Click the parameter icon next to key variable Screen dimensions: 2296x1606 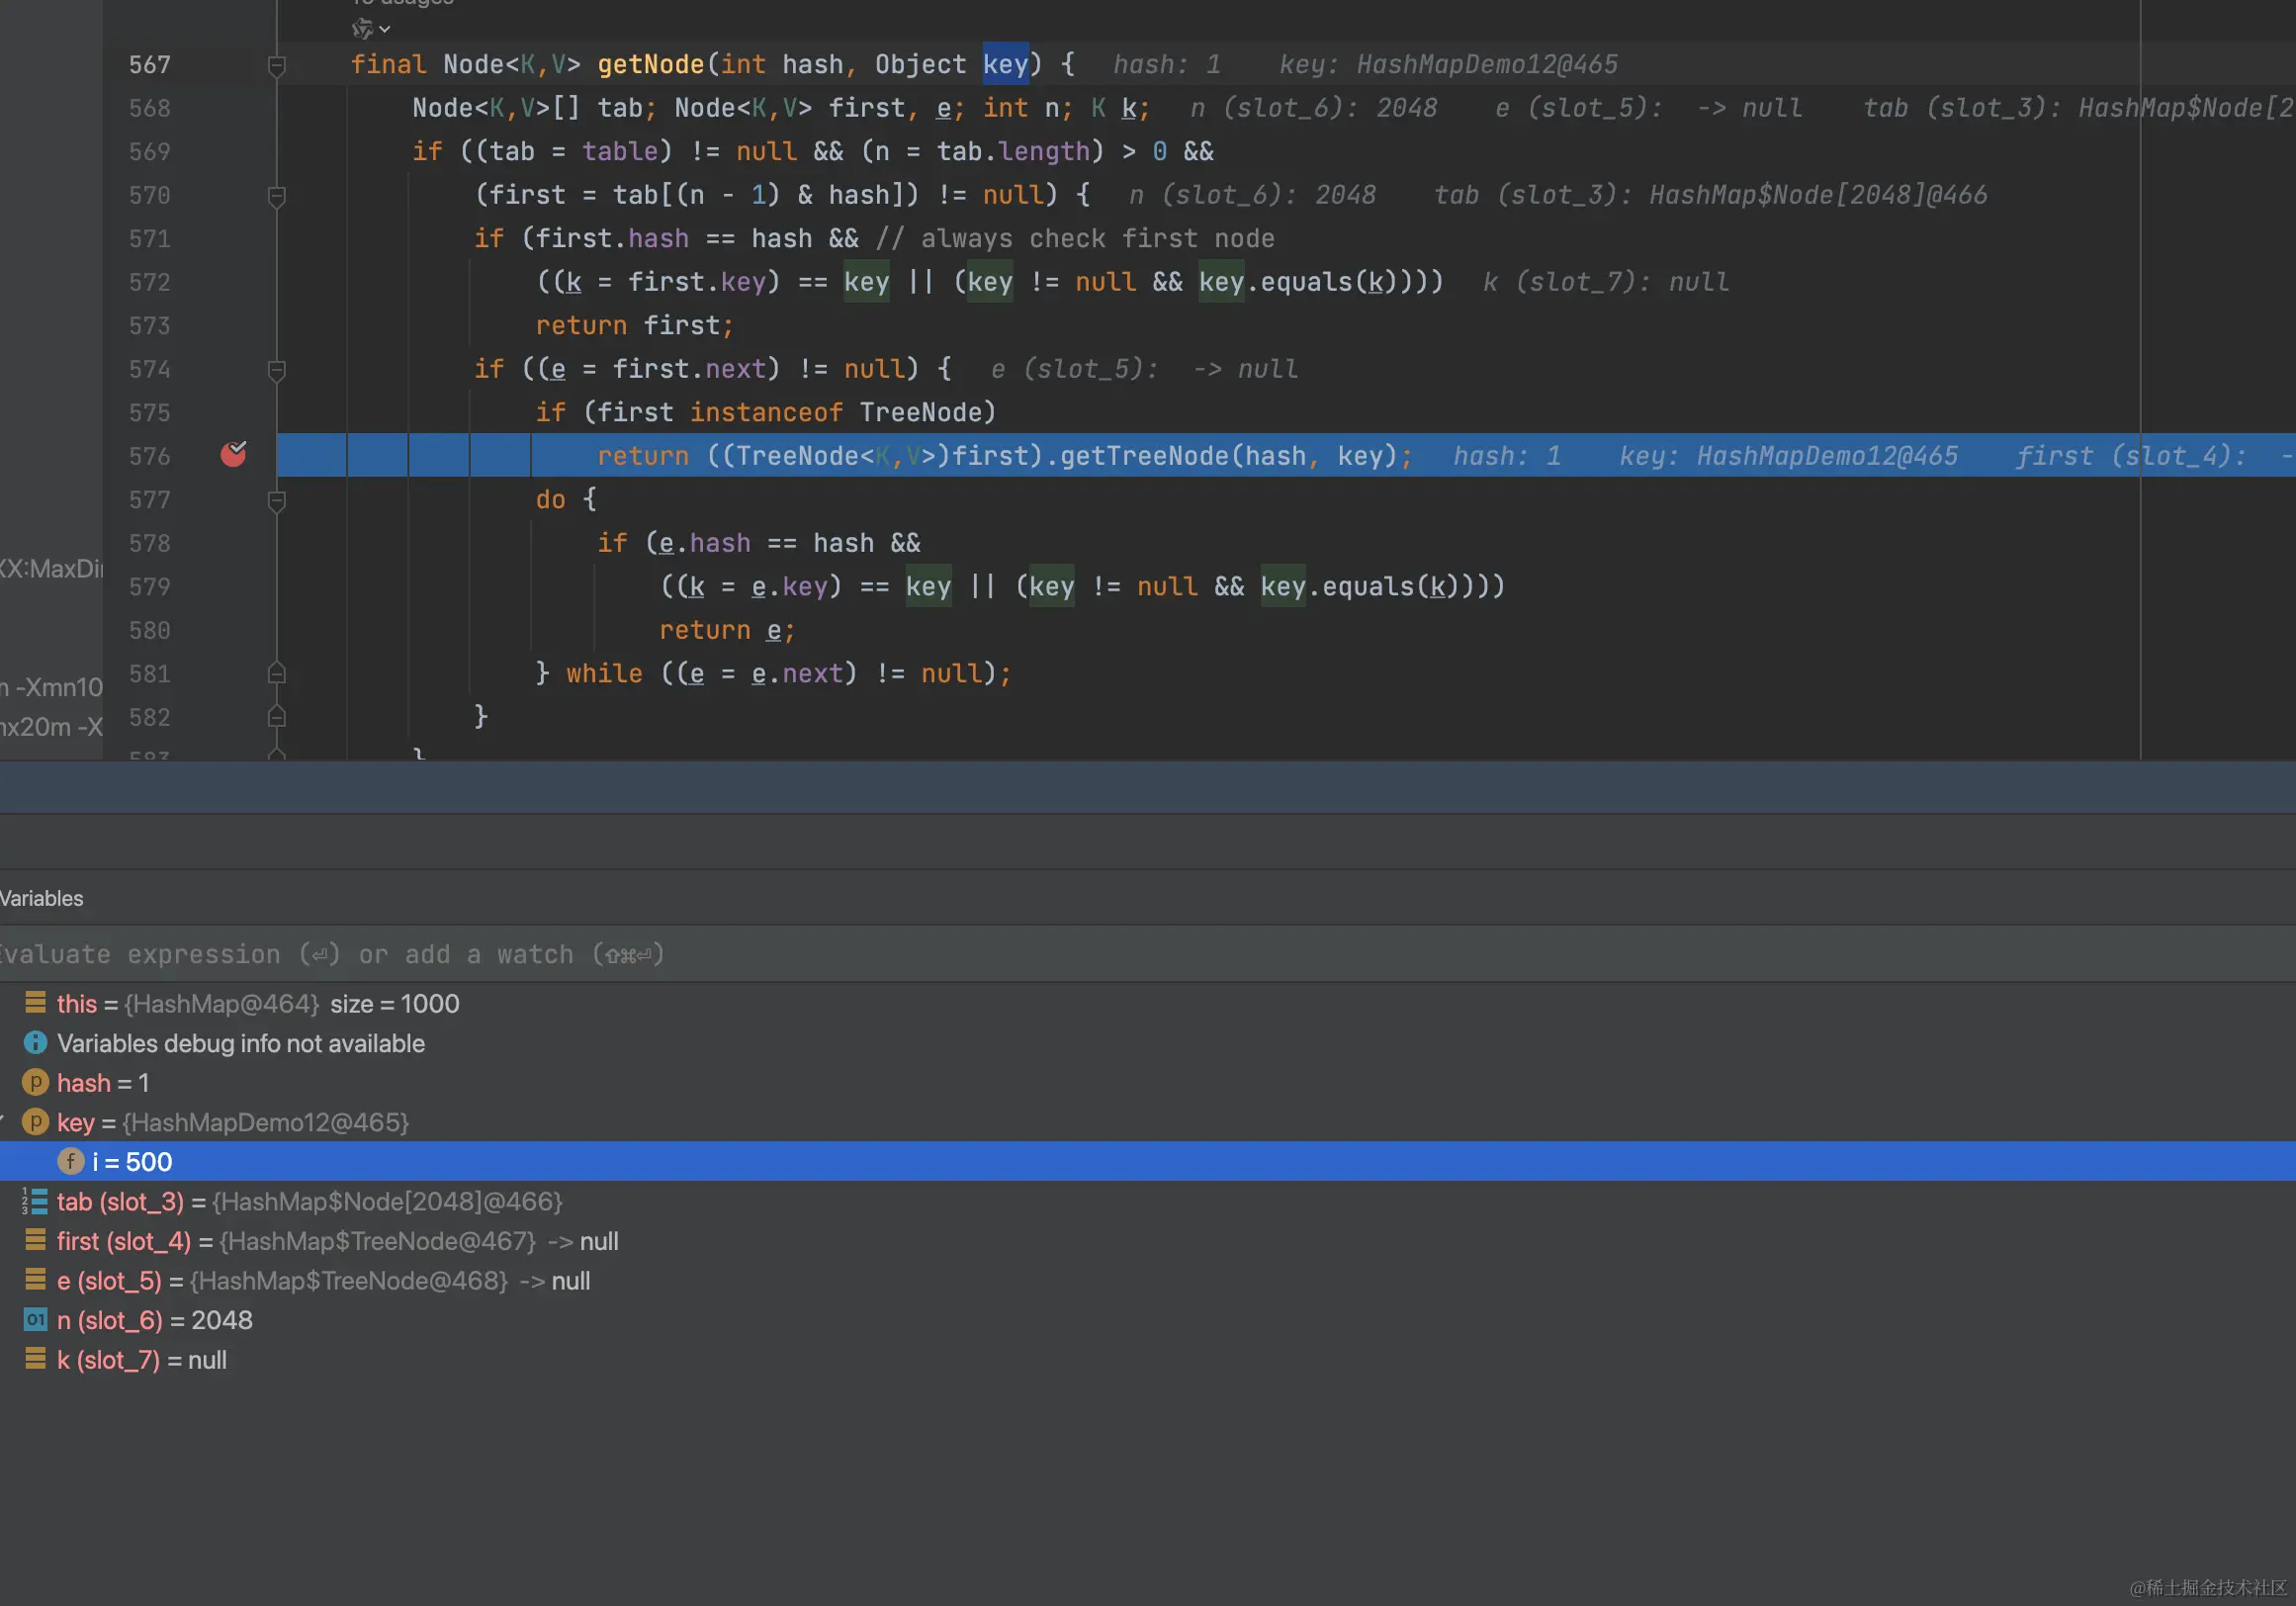pyautogui.click(x=35, y=1122)
